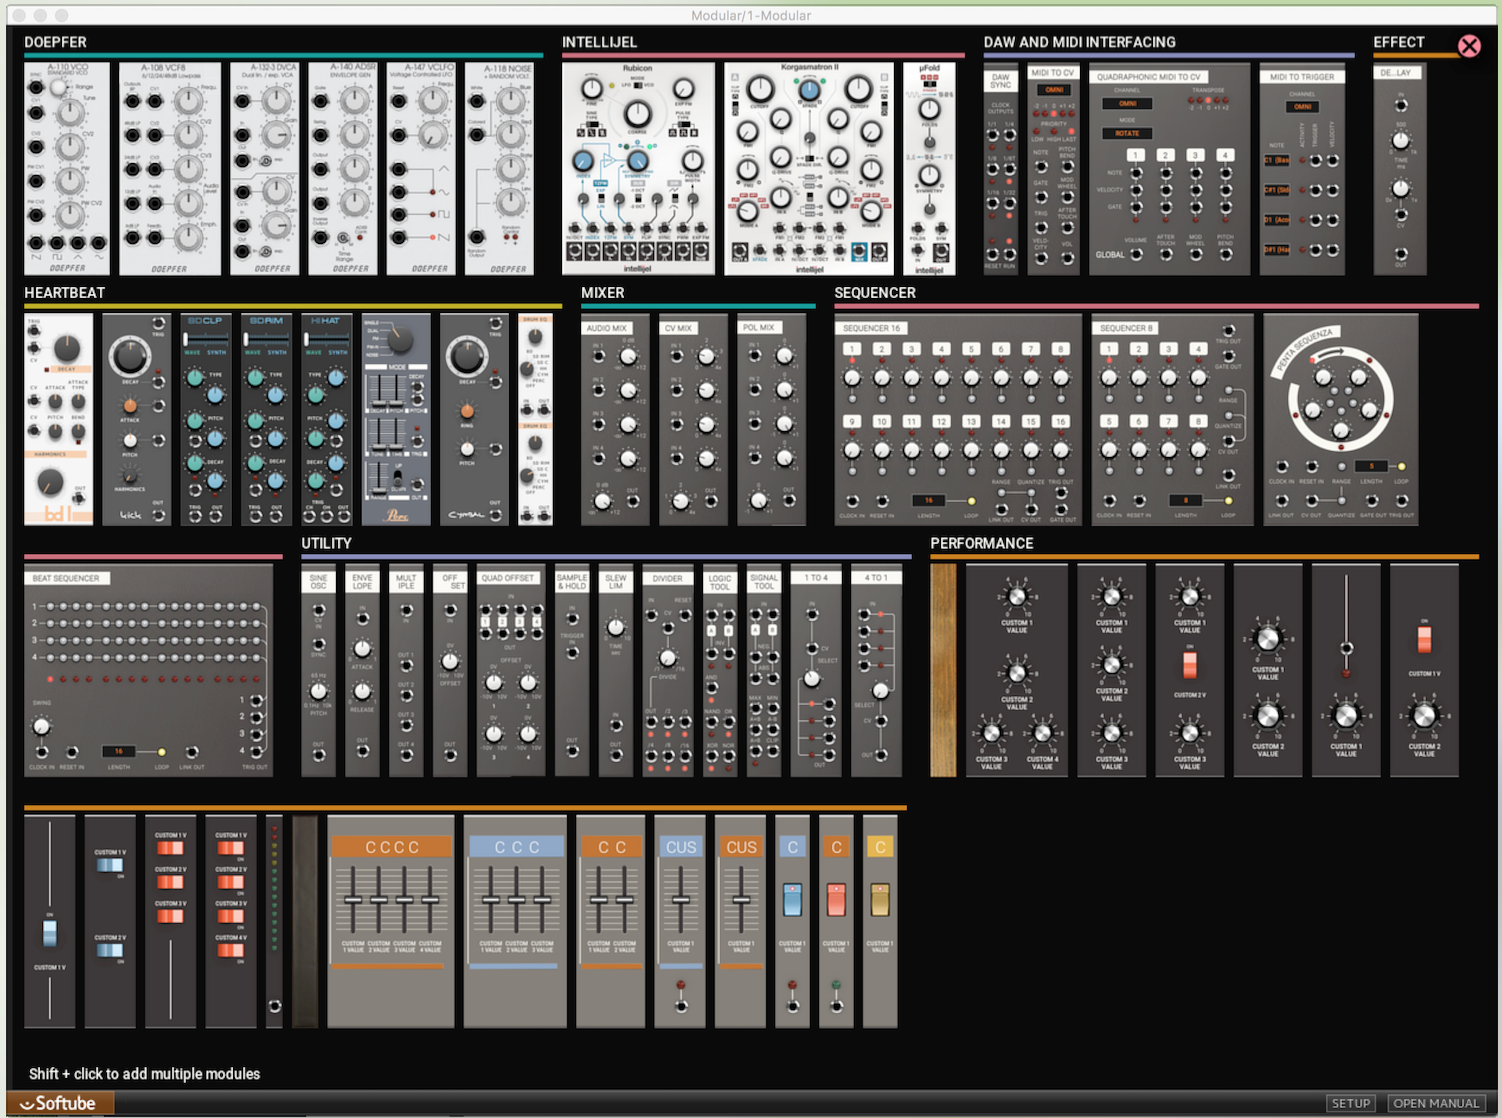
Task: Open the MIDI to Trigger OMNI channel list
Action: pyautogui.click(x=1302, y=106)
